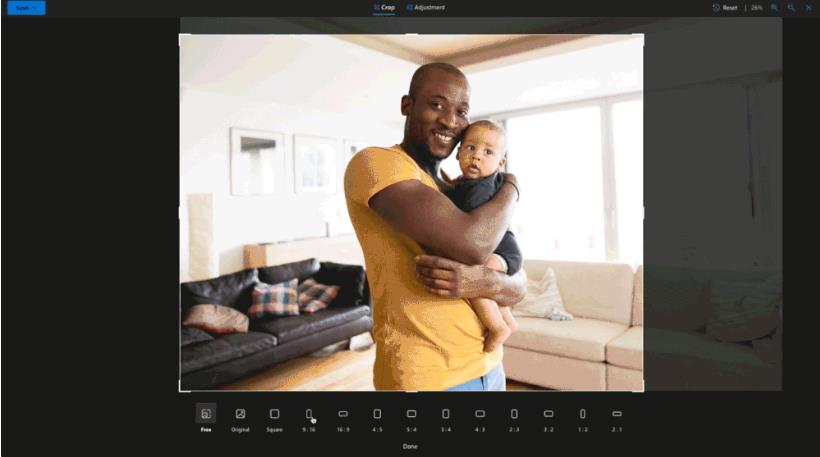This screenshot has width=820, height=457.
Task: Apply the 16:9 widescreen crop ratio
Action: [343, 414]
